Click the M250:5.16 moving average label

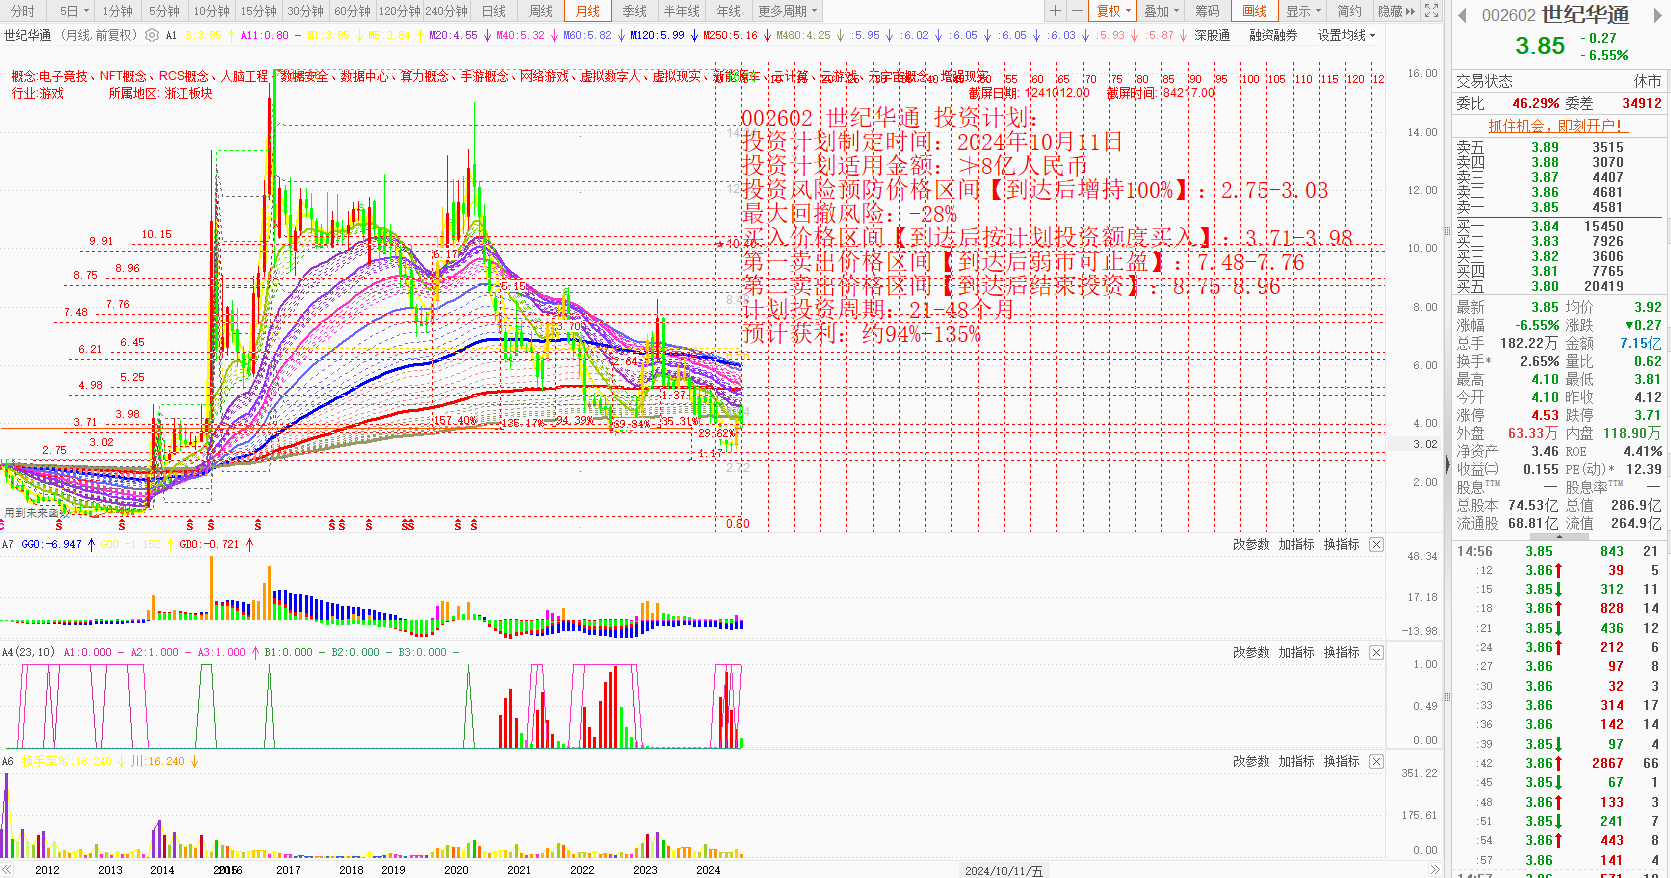point(730,35)
